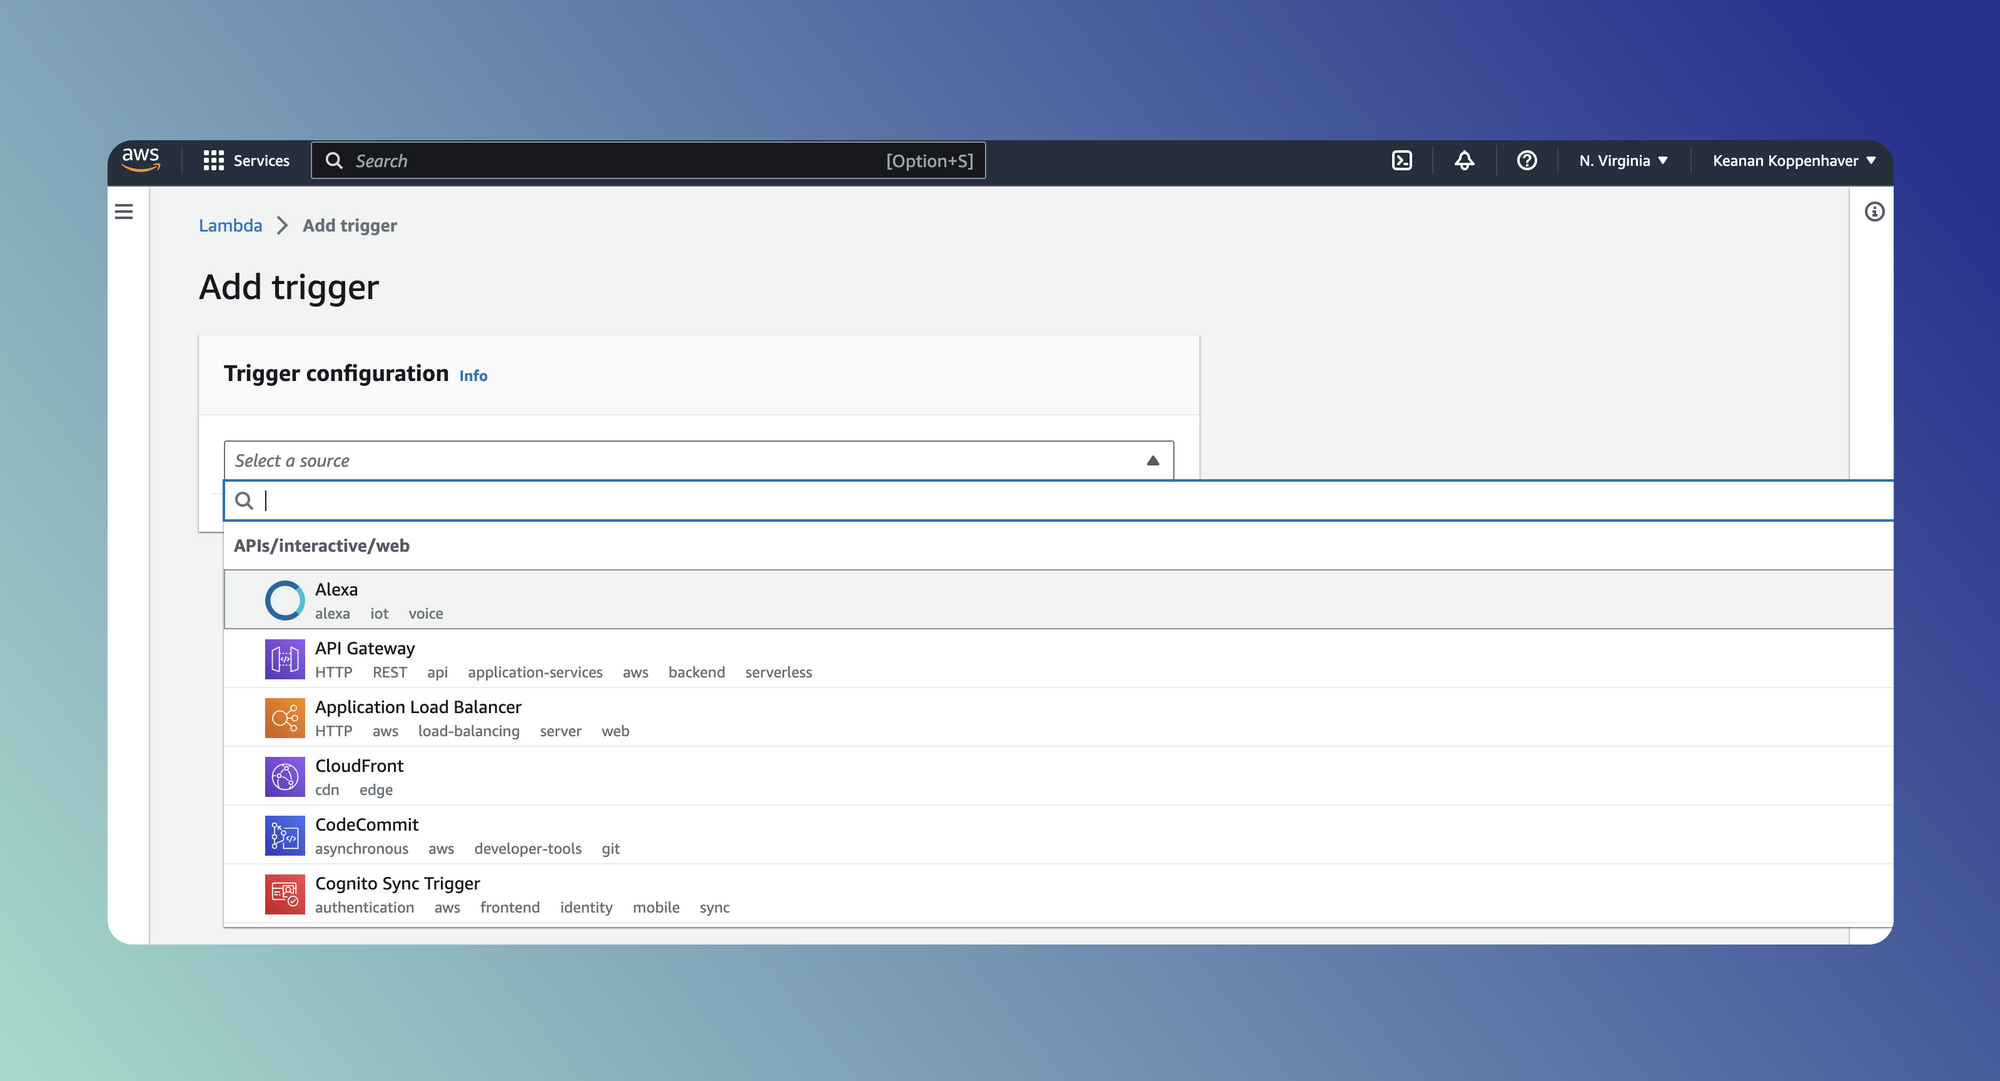Viewport: 2000px width, 1081px height.
Task: Click the CloudFront CDN icon
Action: click(283, 776)
